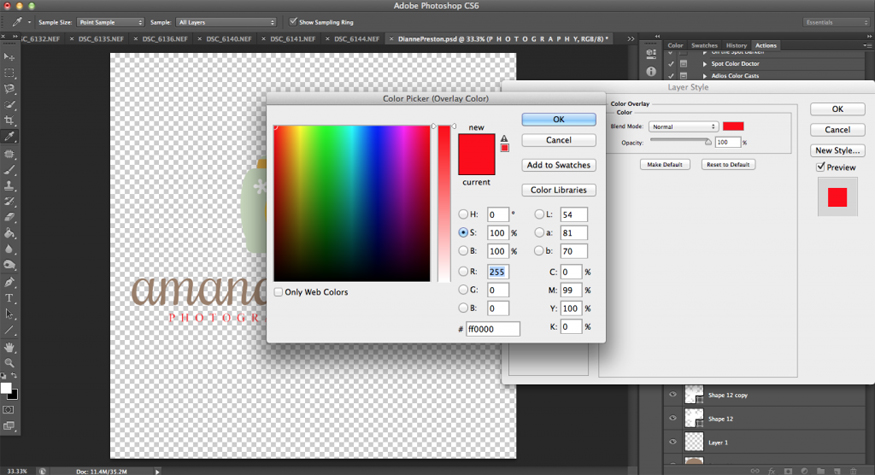This screenshot has width=875, height=475.
Task: Open Color Libraries
Action: click(559, 190)
